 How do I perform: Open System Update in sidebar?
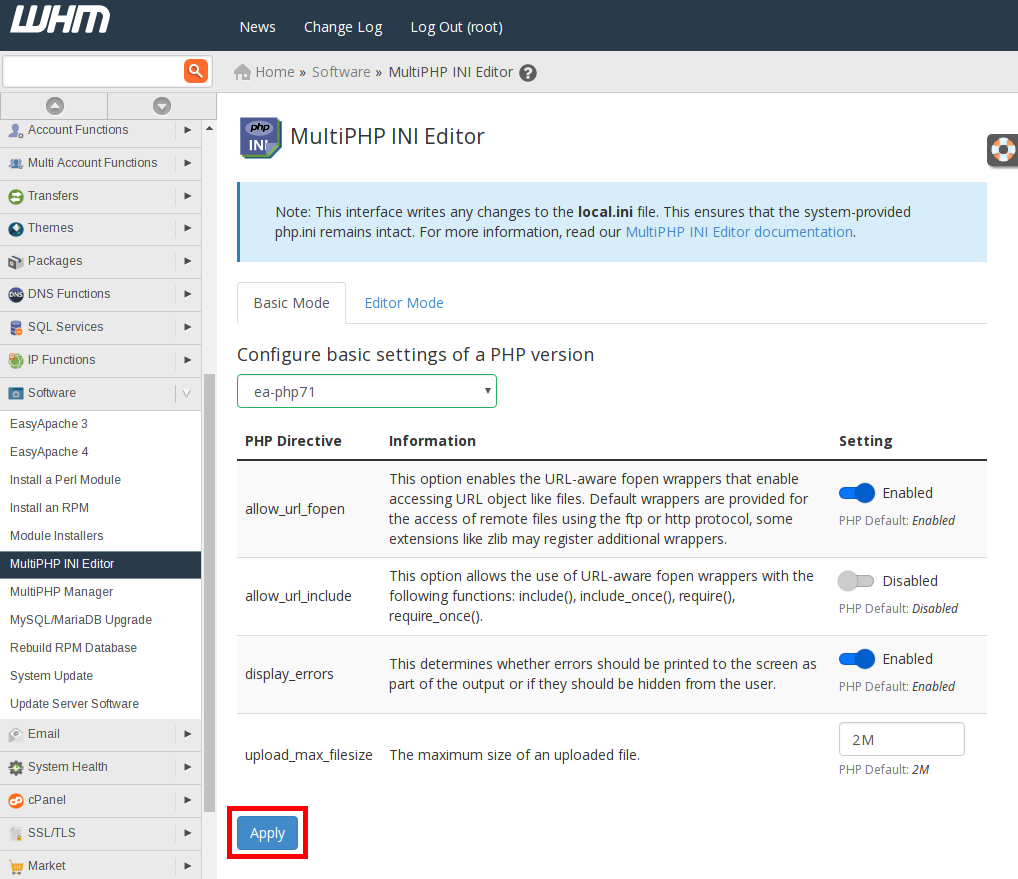click(x=51, y=676)
